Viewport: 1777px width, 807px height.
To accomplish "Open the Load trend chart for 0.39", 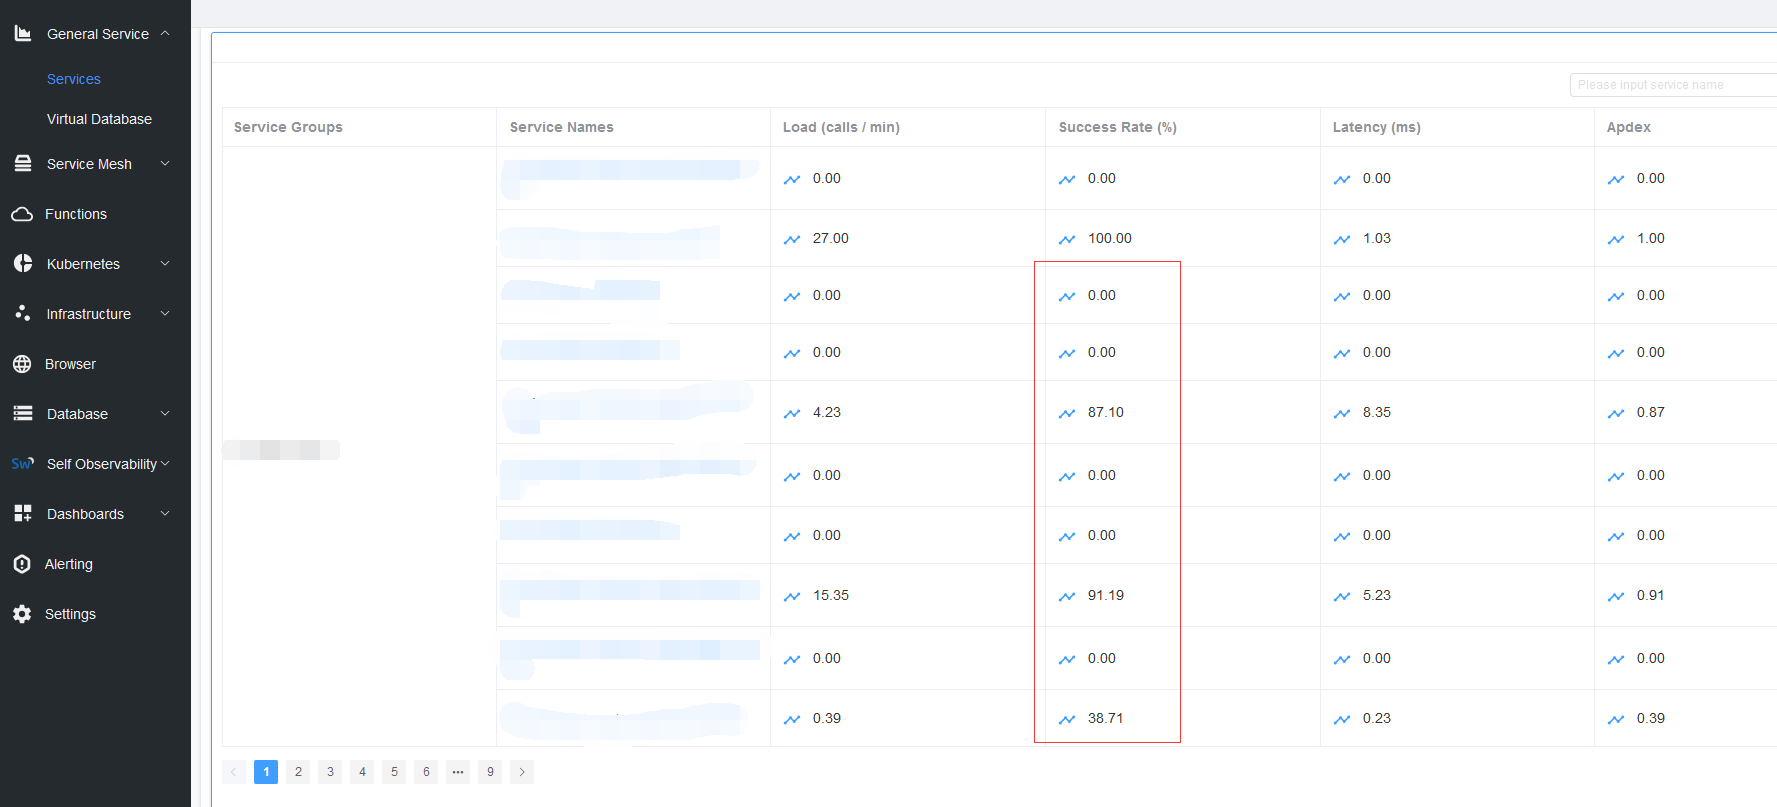I will [792, 719].
